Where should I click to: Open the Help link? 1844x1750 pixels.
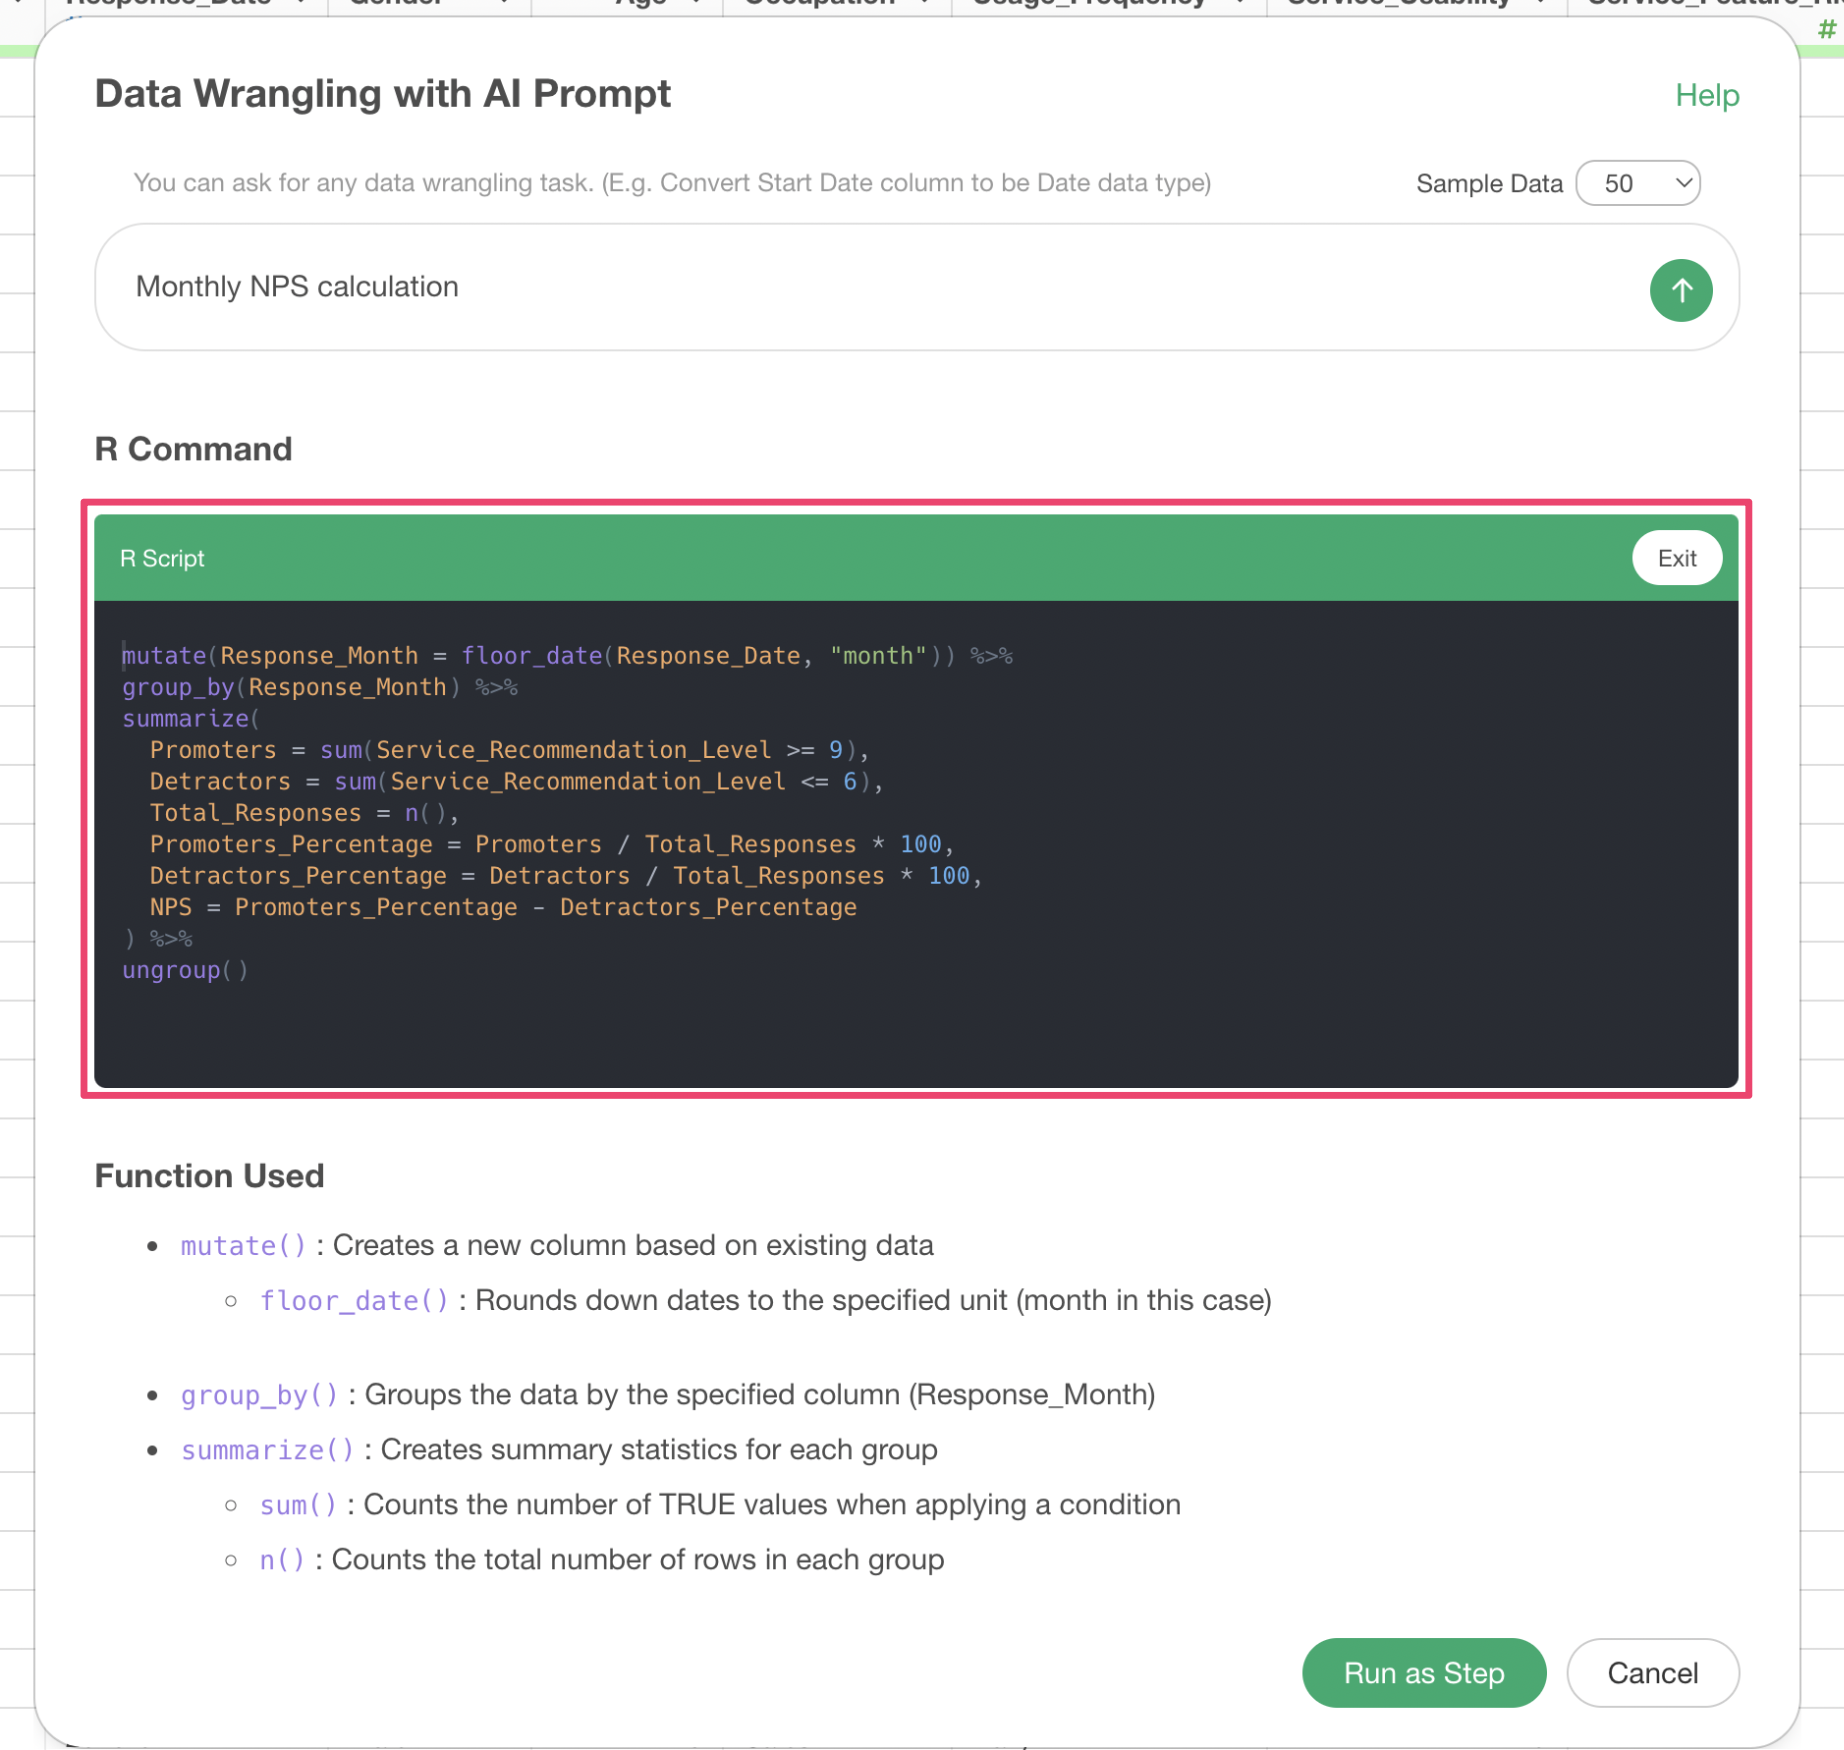[1706, 95]
